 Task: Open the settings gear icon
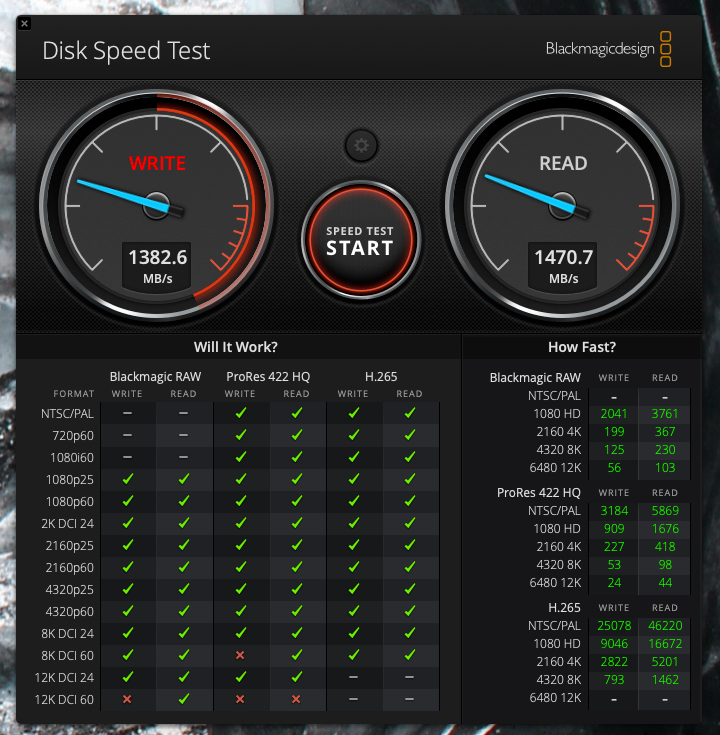[361, 145]
